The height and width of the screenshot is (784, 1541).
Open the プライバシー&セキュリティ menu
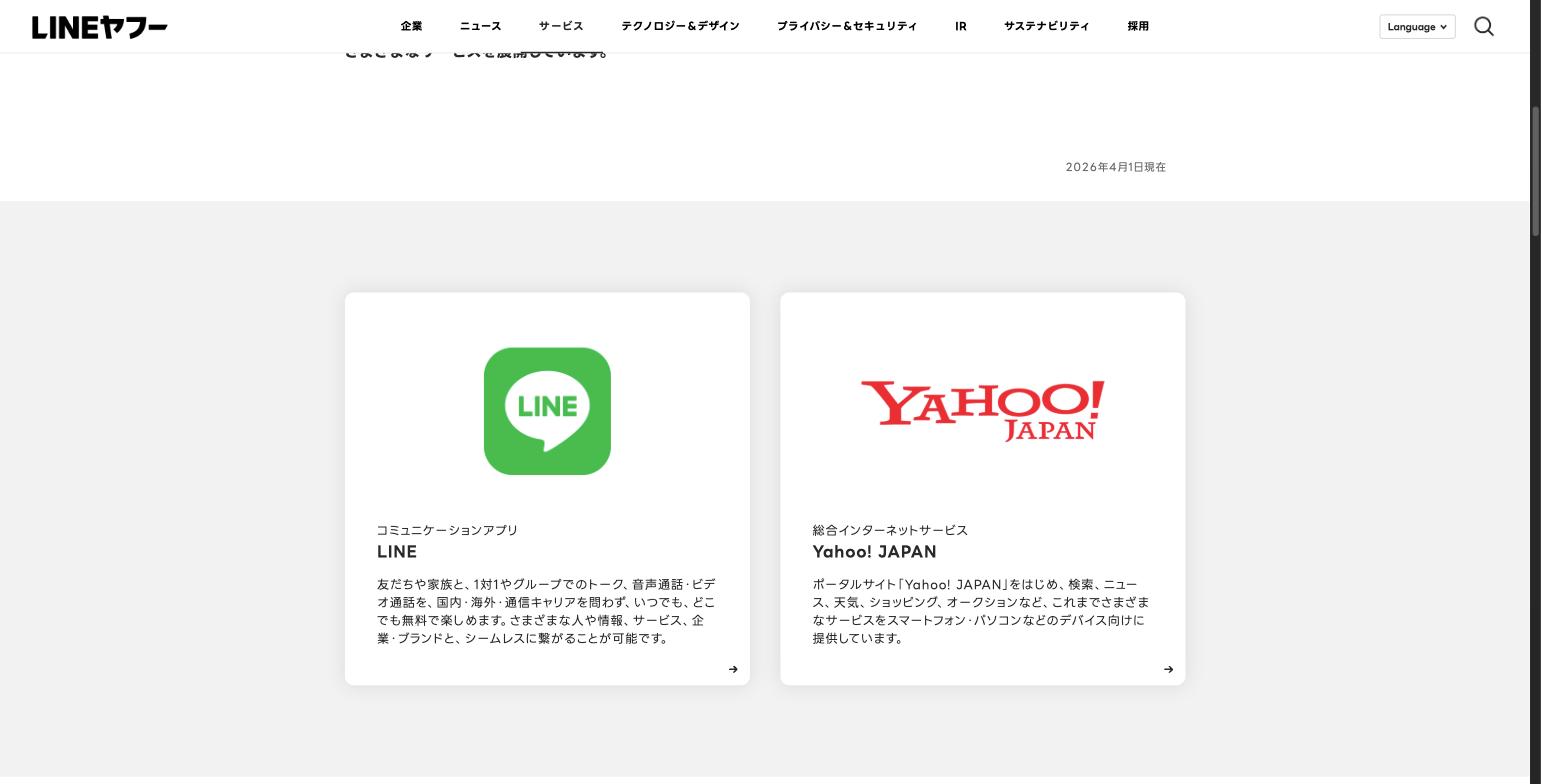click(847, 26)
